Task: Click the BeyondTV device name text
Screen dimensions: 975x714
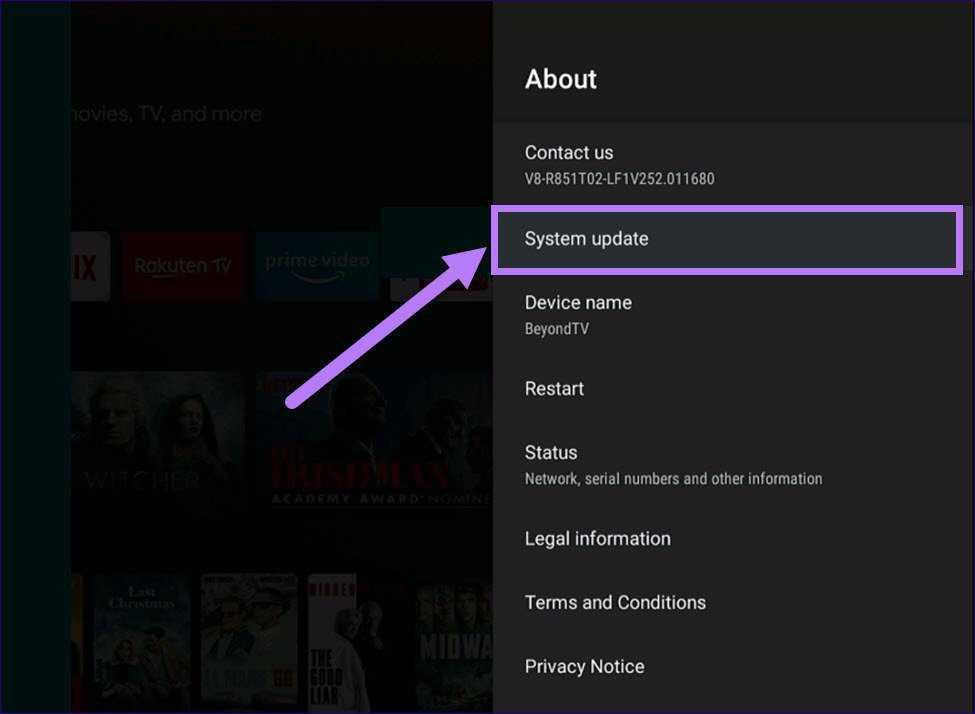Action: [x=557, y=329]
